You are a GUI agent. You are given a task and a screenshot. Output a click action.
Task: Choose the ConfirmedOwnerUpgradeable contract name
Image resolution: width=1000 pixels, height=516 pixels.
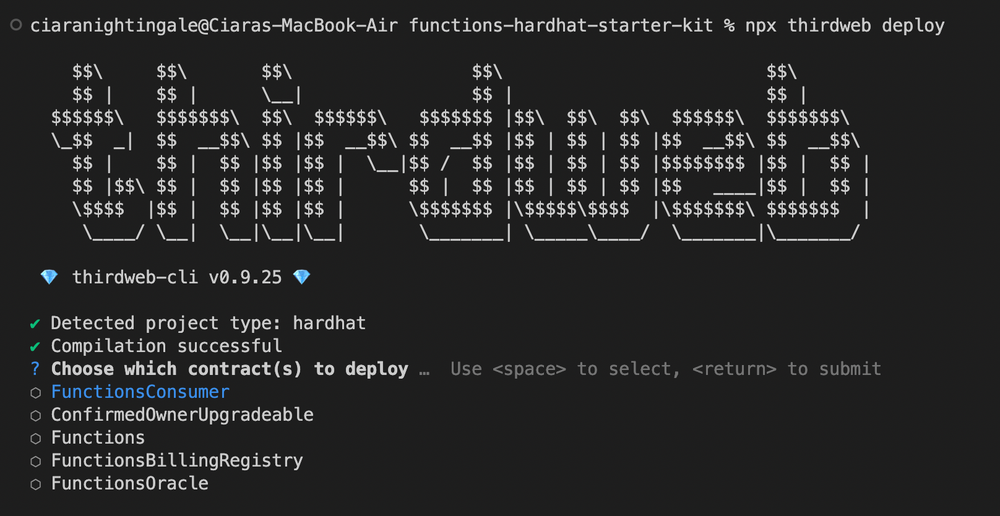coord(182,415)
